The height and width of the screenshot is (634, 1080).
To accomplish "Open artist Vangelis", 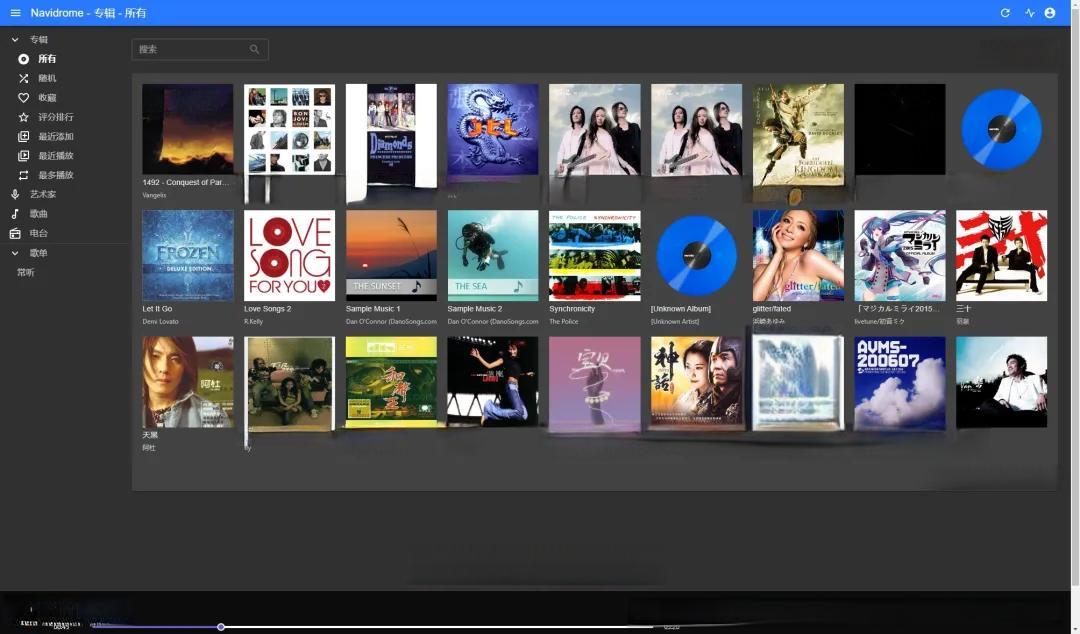I will click(154, 196).
